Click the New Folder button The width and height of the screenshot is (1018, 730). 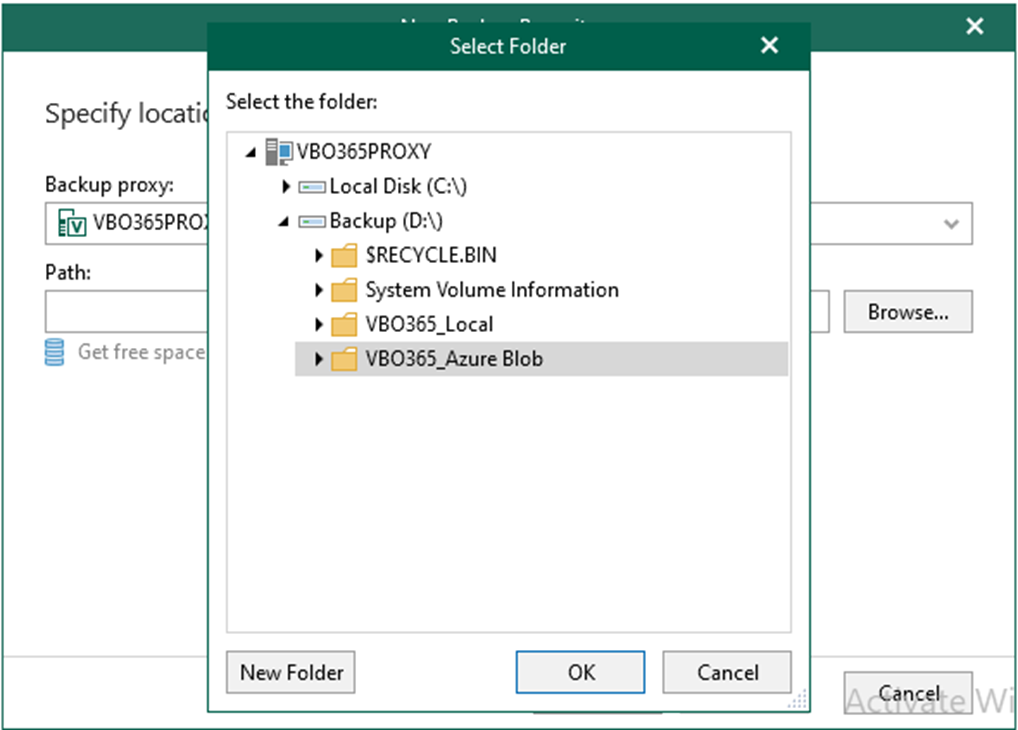291,672
